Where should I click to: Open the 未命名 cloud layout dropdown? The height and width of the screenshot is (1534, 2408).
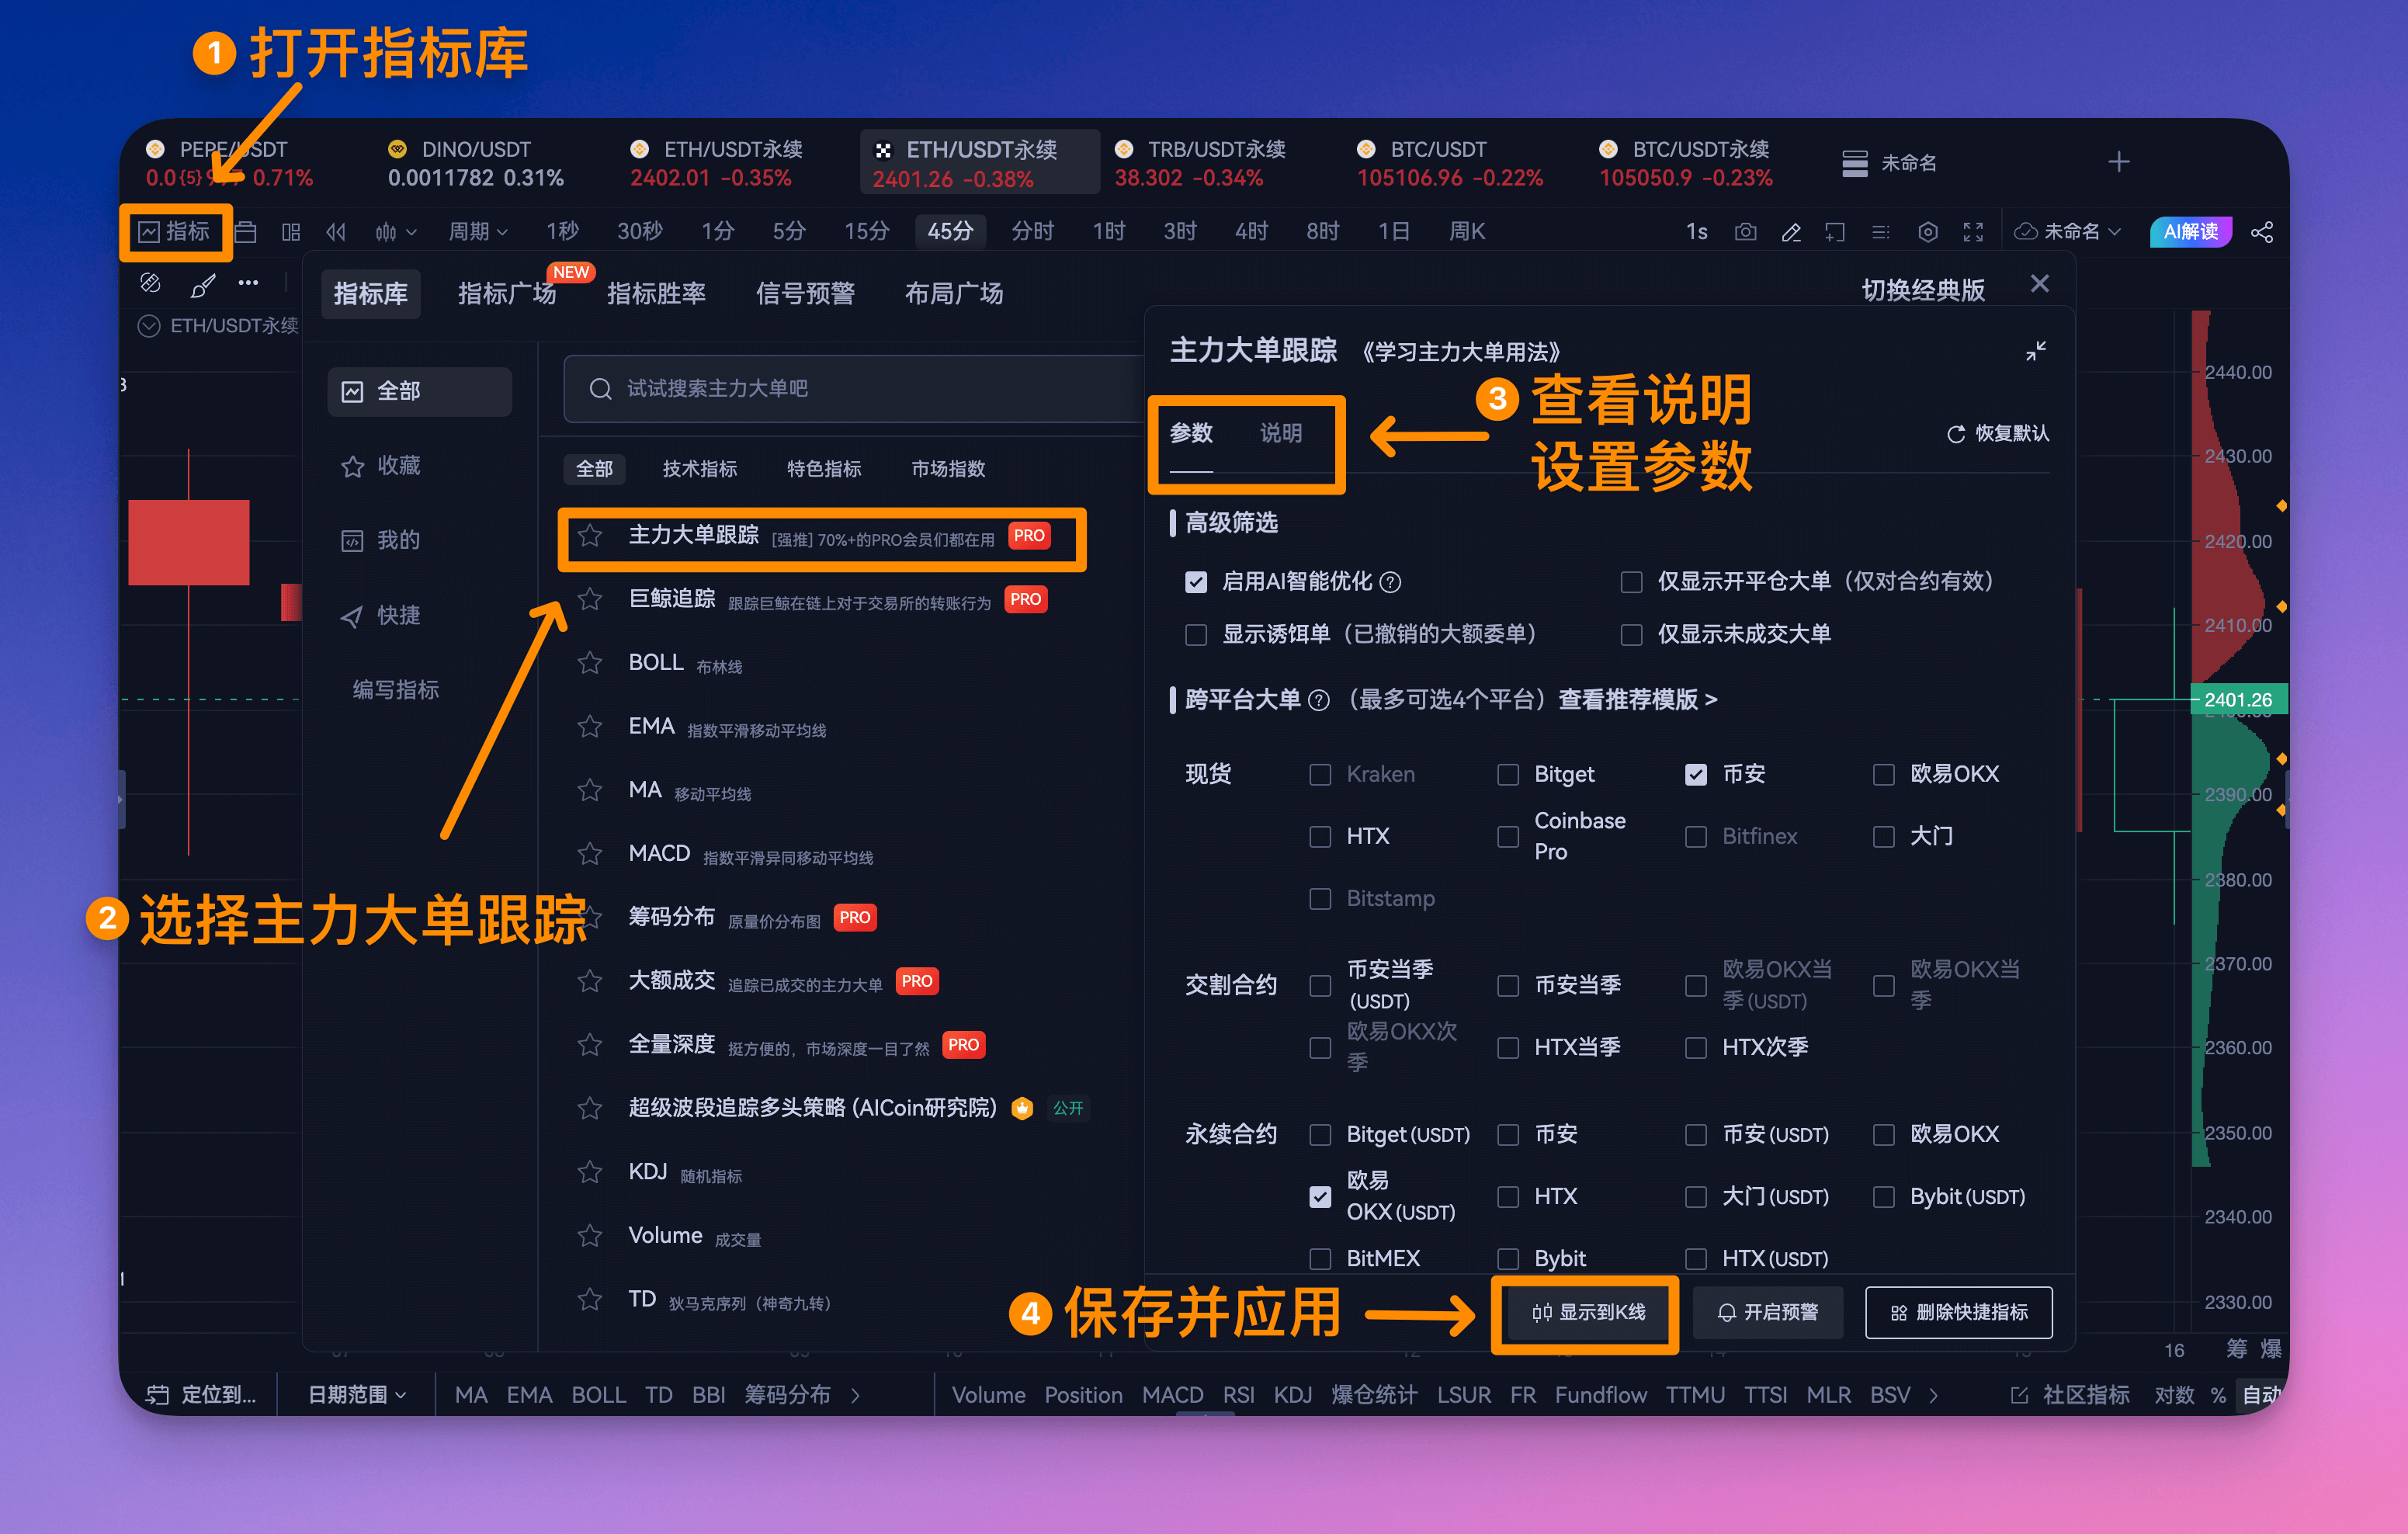(x=2067, y=232)
